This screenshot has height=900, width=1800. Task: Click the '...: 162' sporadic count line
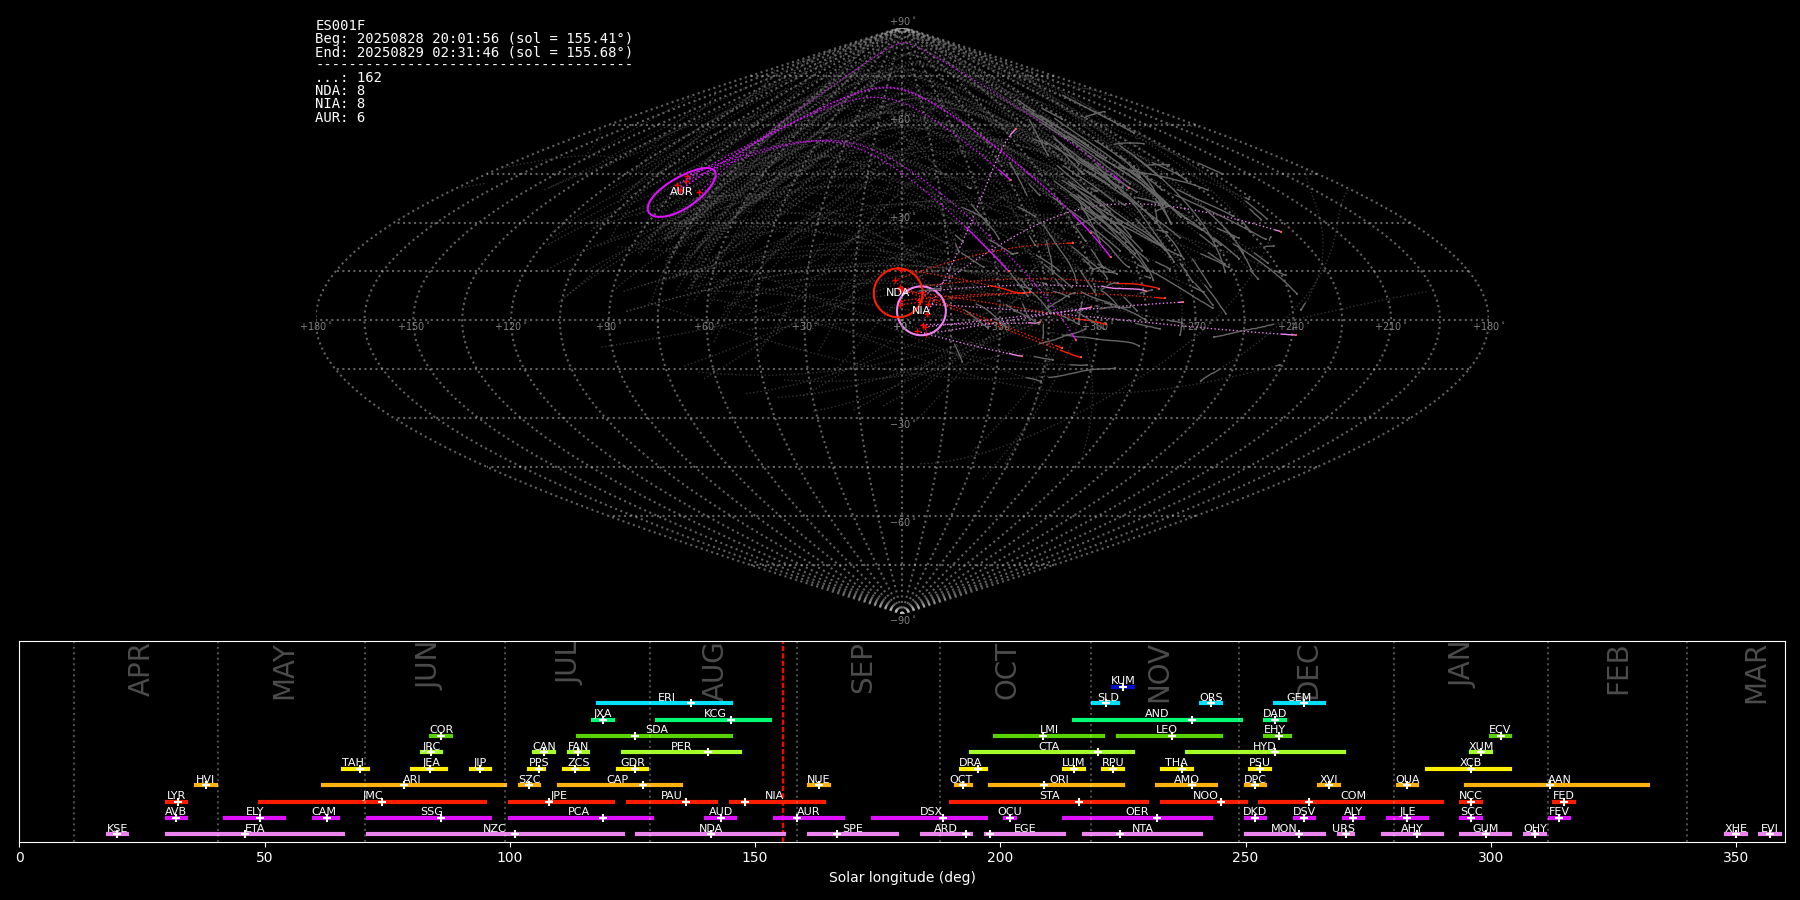(x=348, y=78)
